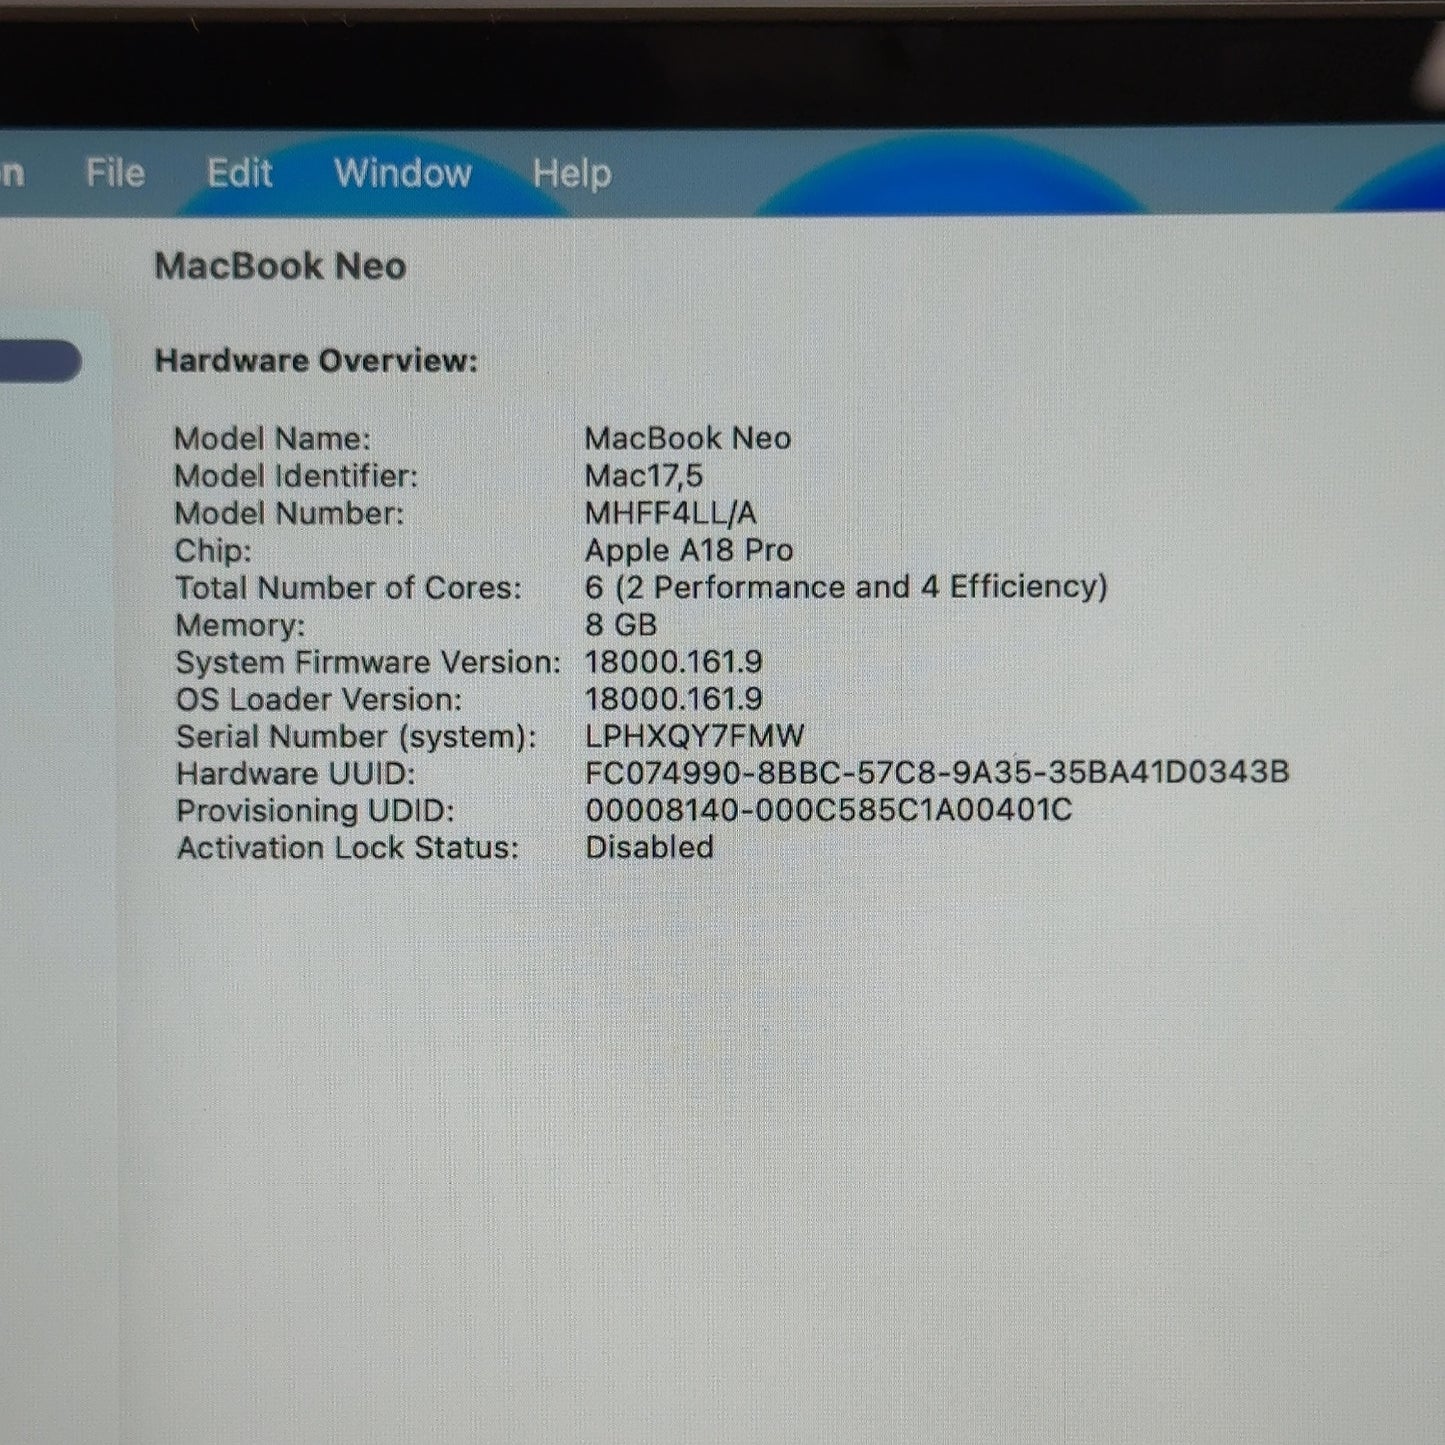Select the Provisioning UDID label
Screen dimensions: 1445x1445
(315, 811)
